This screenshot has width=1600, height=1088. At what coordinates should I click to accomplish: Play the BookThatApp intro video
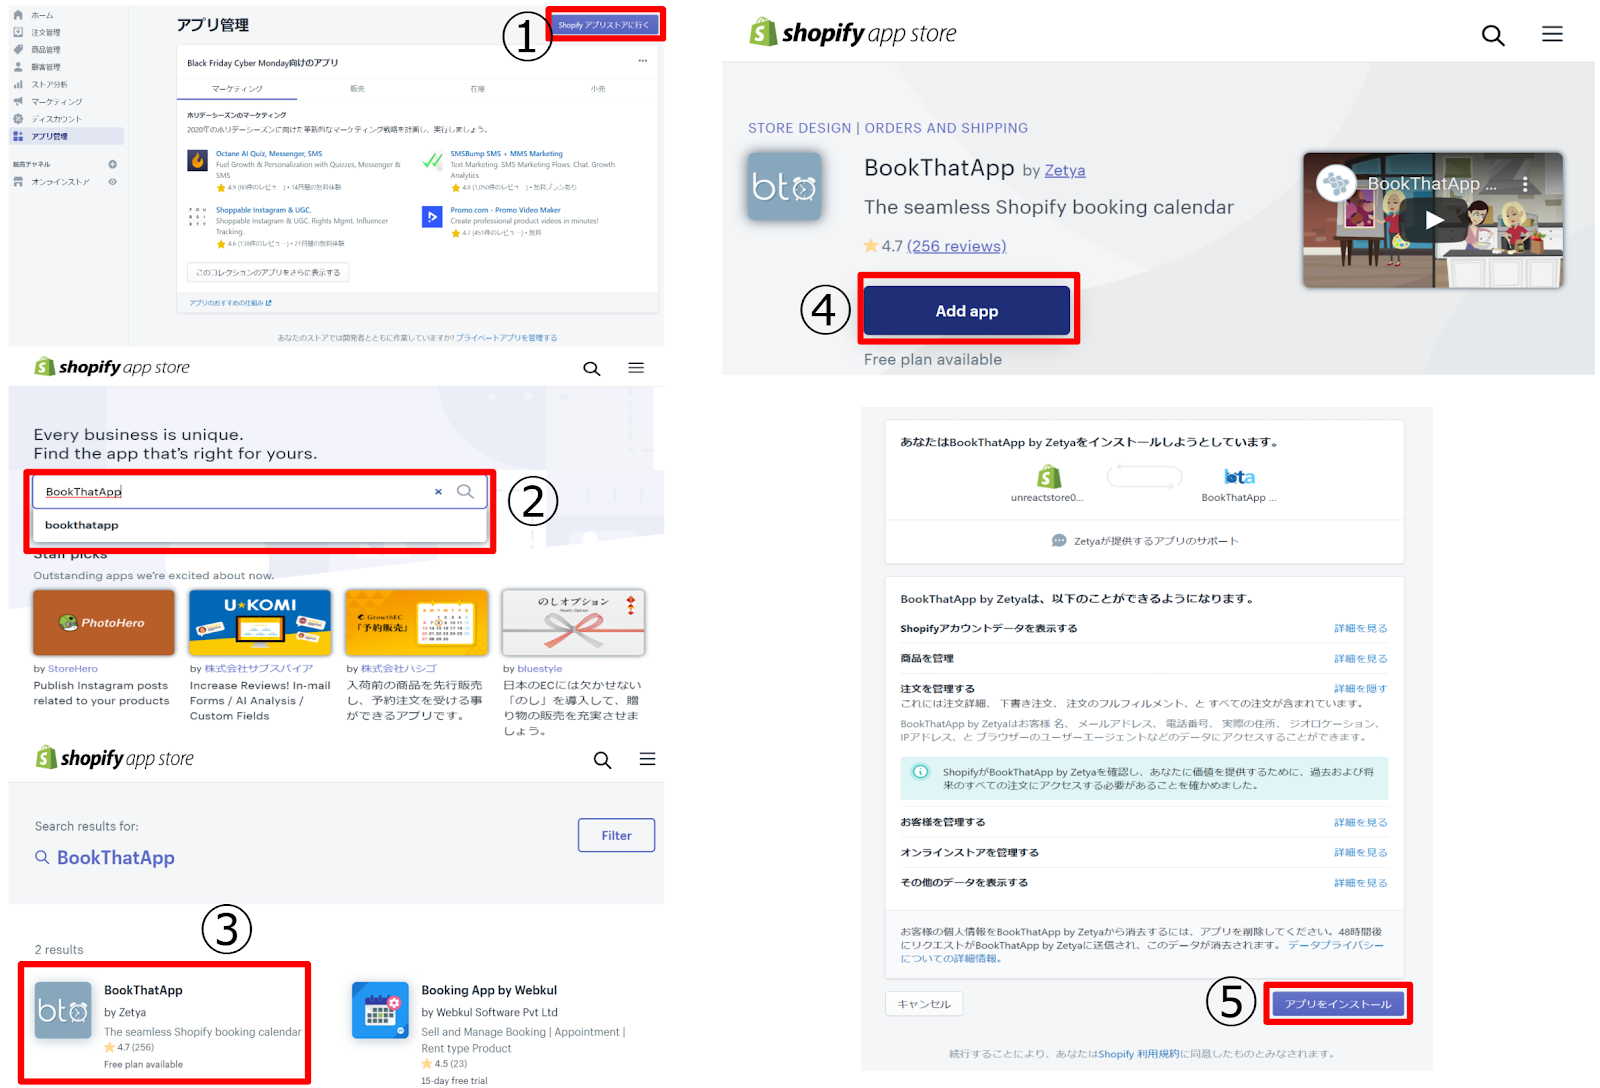coord(1433,220)
